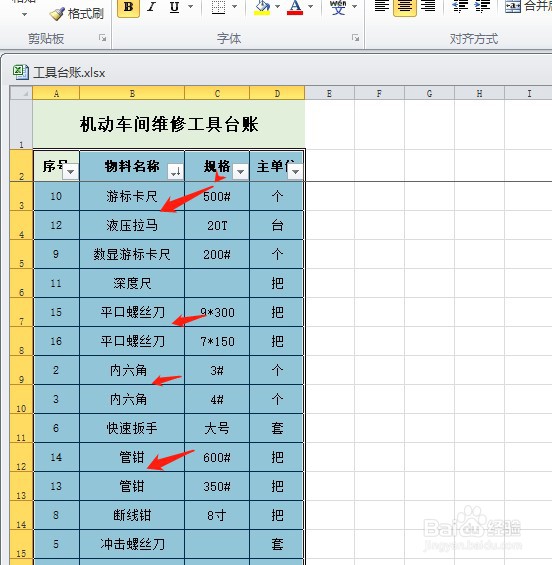Toggle center alignment
Viewport: 552px width, 565px height.
click(405, 7)
